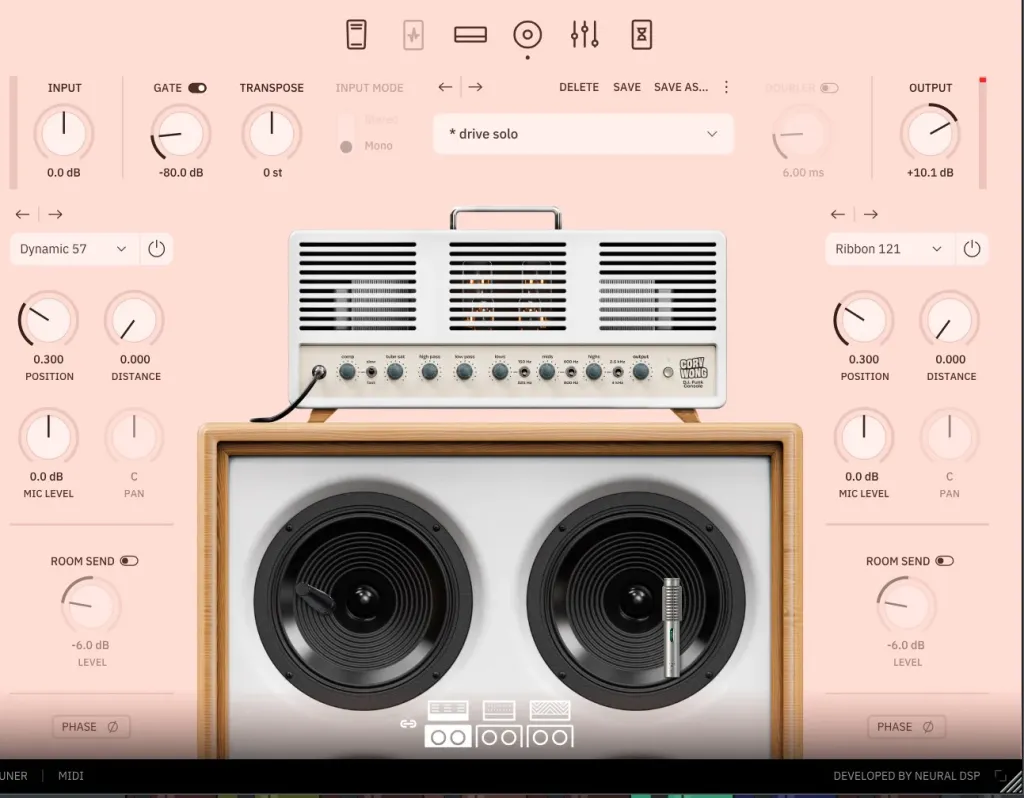Select the cabinet speaker section icon

point(527,35)
